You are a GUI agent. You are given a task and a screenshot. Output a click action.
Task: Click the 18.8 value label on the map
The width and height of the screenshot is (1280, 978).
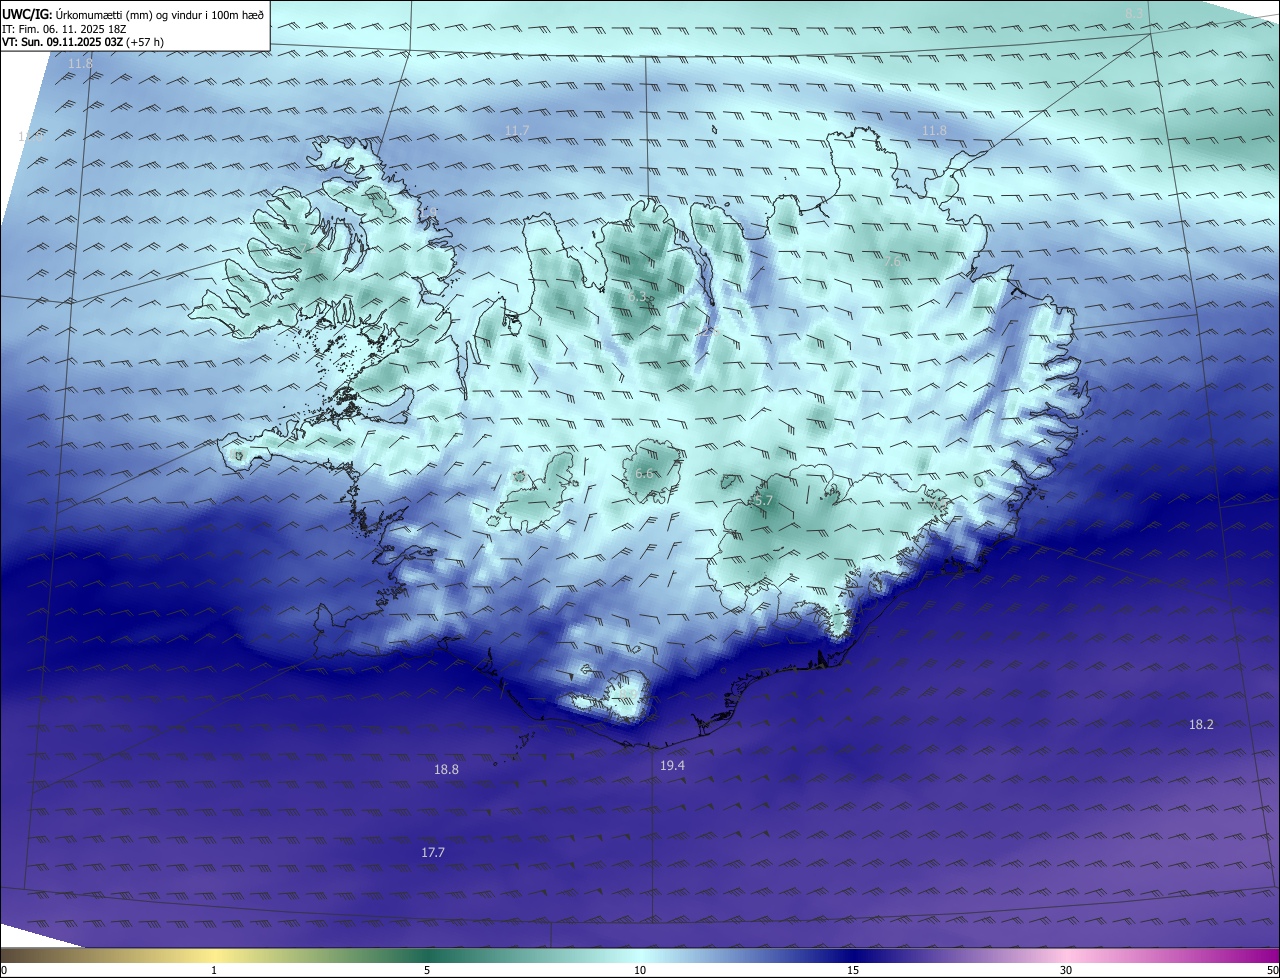tap(446, 770)
